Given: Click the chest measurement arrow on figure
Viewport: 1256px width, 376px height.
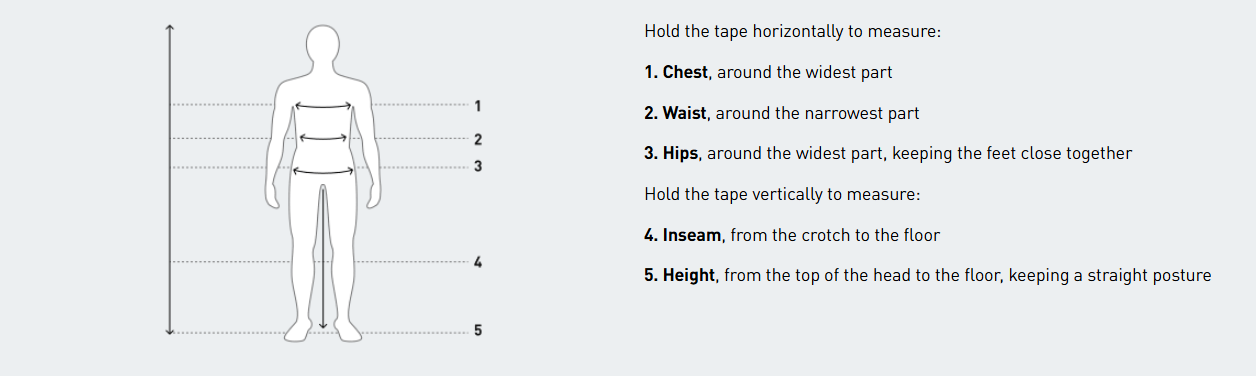Looking at the screenshot, I should click(323, 106).
